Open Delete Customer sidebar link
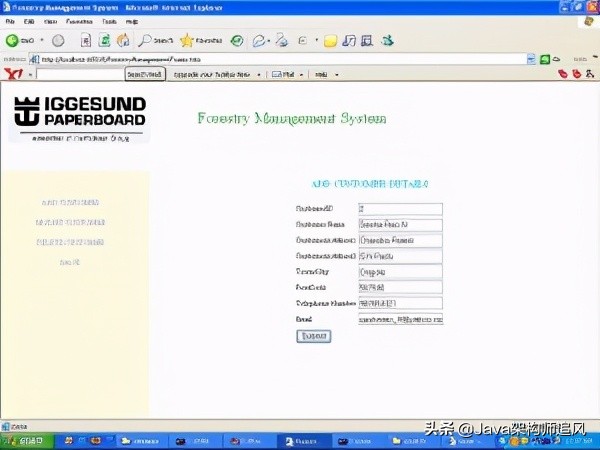 pyautogui.click(x=69, y=242)
